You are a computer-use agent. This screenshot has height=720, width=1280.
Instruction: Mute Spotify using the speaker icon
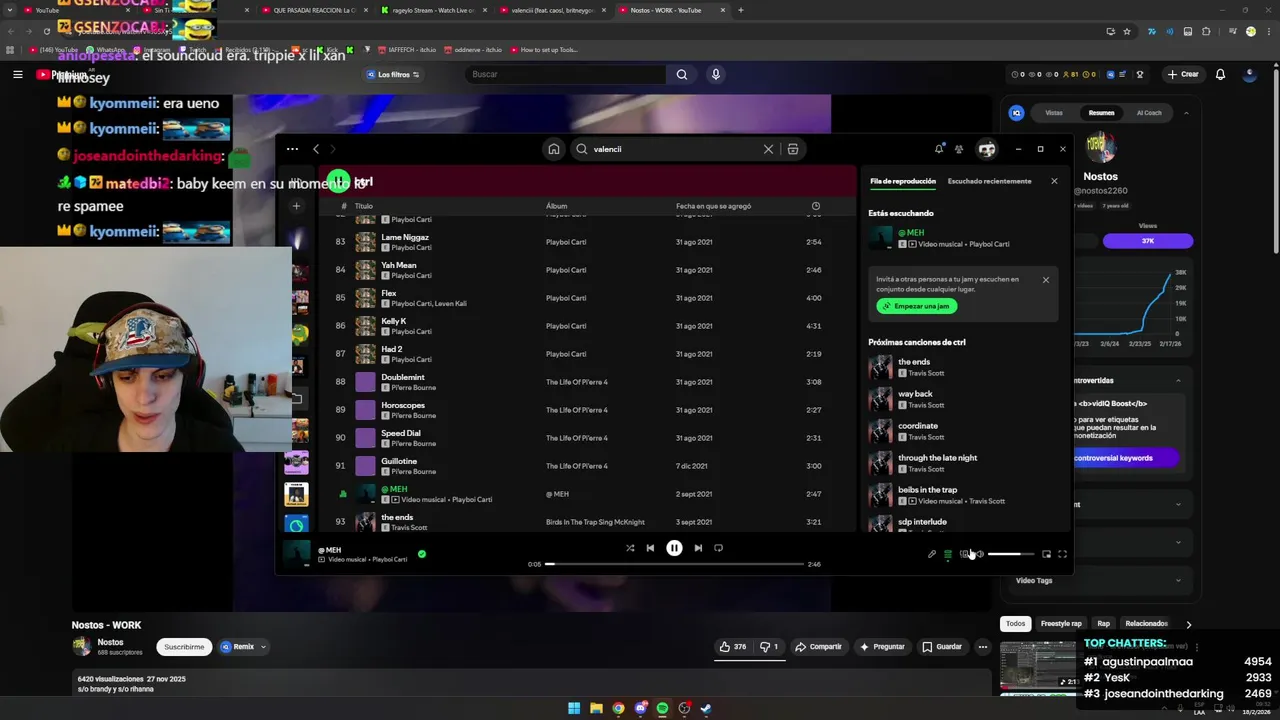(979, 554)
